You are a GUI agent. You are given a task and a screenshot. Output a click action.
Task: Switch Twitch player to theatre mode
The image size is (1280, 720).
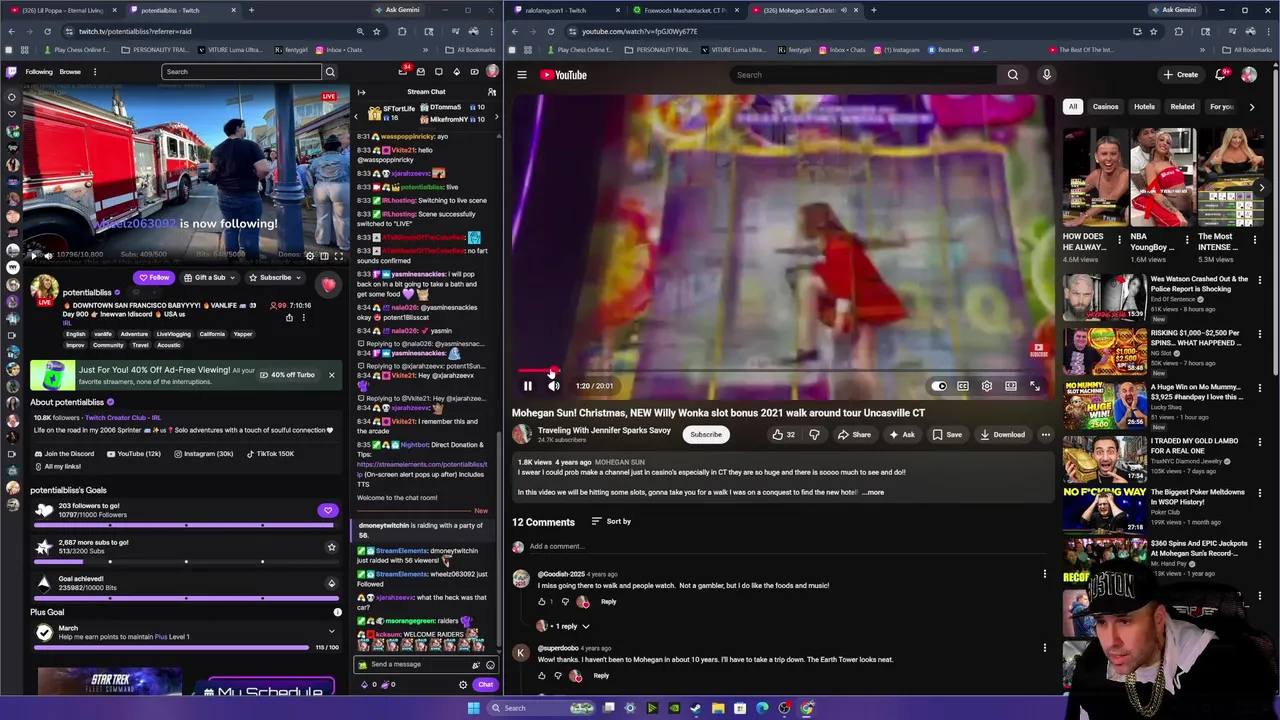pos(324,255)
